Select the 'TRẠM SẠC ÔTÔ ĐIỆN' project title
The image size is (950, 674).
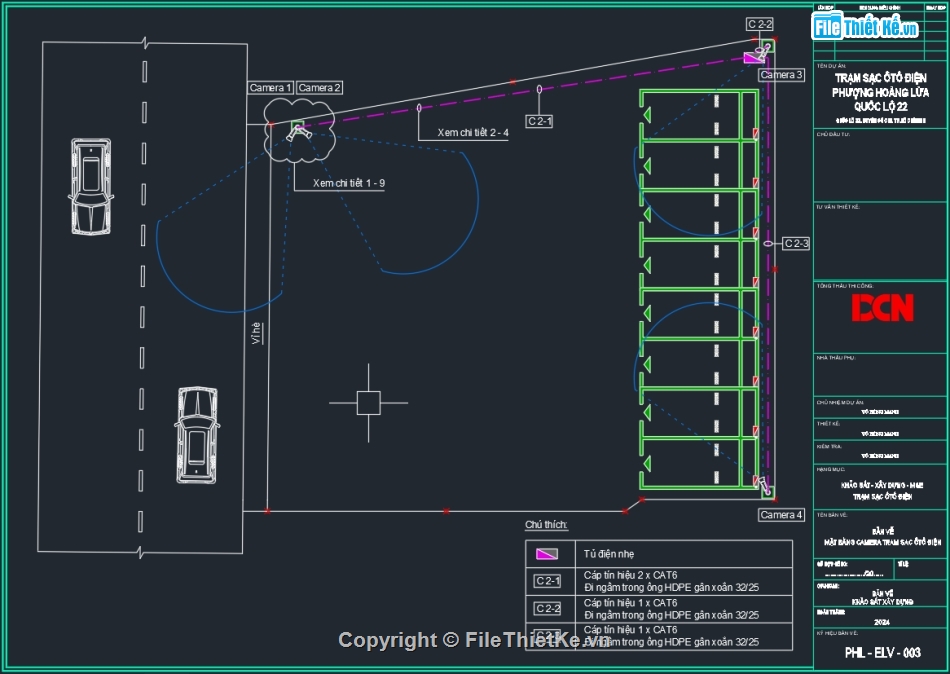[881, 78]
